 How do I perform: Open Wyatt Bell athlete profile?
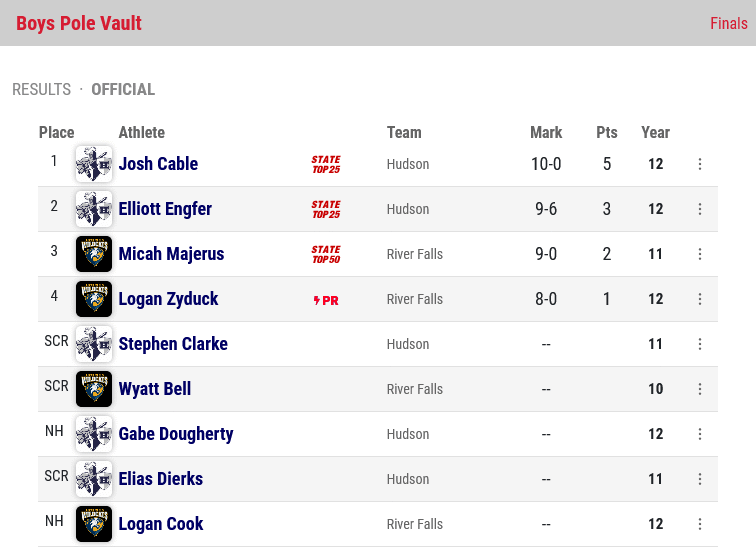[x=155, y=389]
